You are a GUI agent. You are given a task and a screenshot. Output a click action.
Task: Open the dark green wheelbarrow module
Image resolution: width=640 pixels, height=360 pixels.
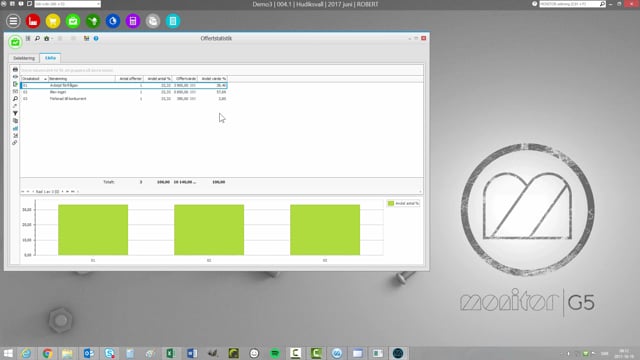pos(93,21)
